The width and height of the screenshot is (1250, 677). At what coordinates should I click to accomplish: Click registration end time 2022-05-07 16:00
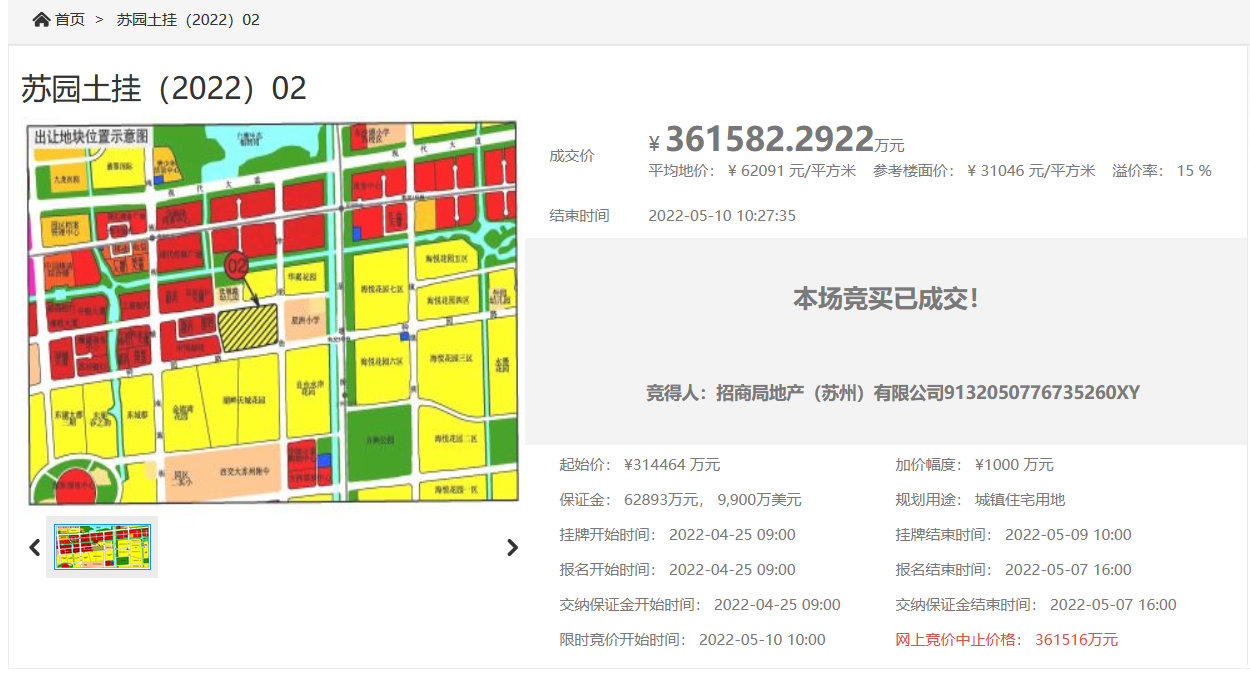1068,570
